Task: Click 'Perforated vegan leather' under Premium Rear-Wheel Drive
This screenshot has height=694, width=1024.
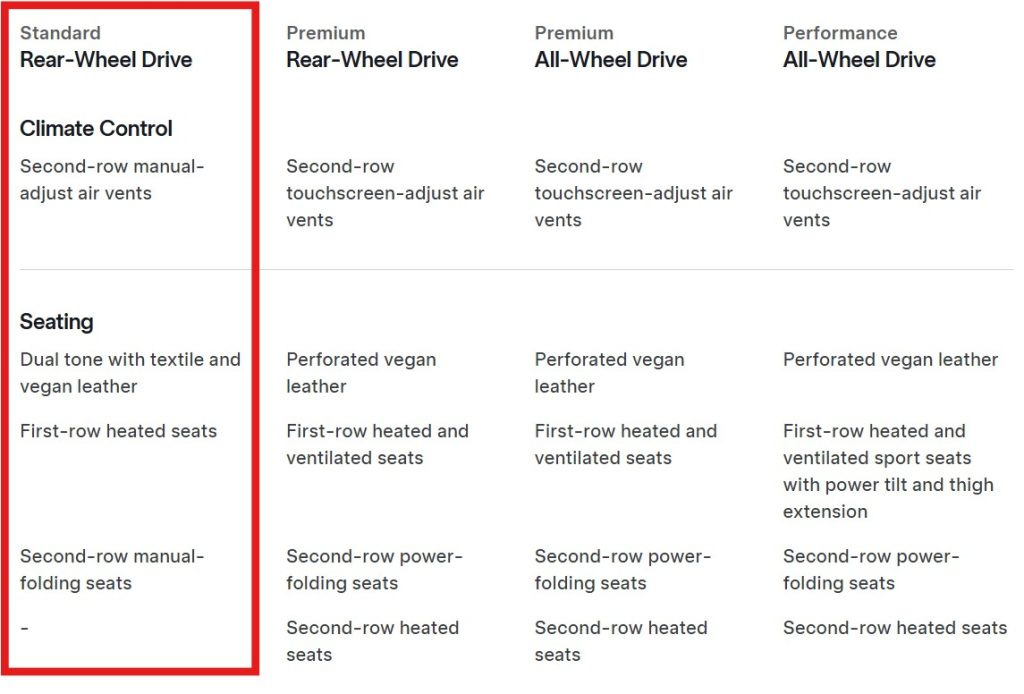Action: pyautogui.click(x=361, y=372)
